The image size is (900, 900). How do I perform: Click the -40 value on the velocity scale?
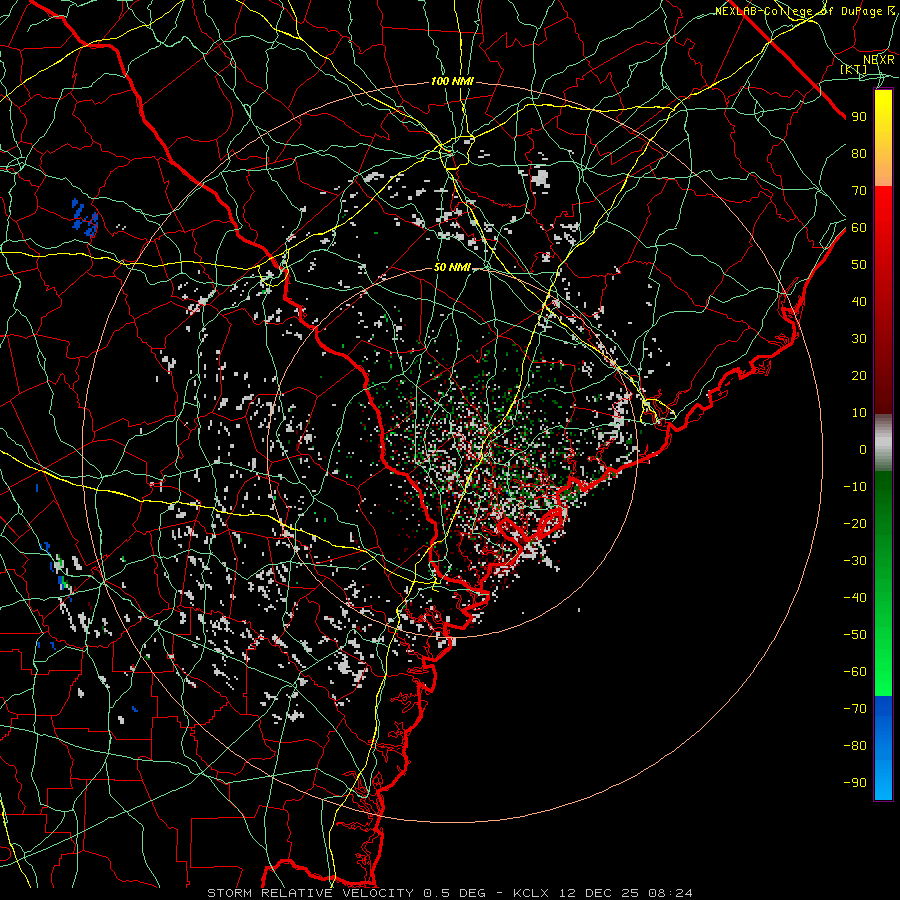(855, 598)
